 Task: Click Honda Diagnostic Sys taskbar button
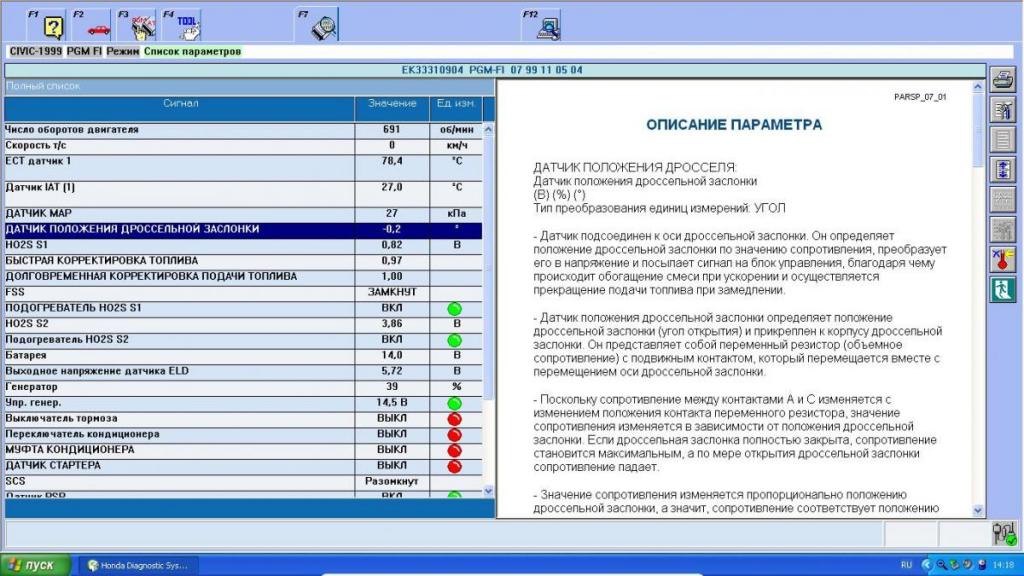140,566
